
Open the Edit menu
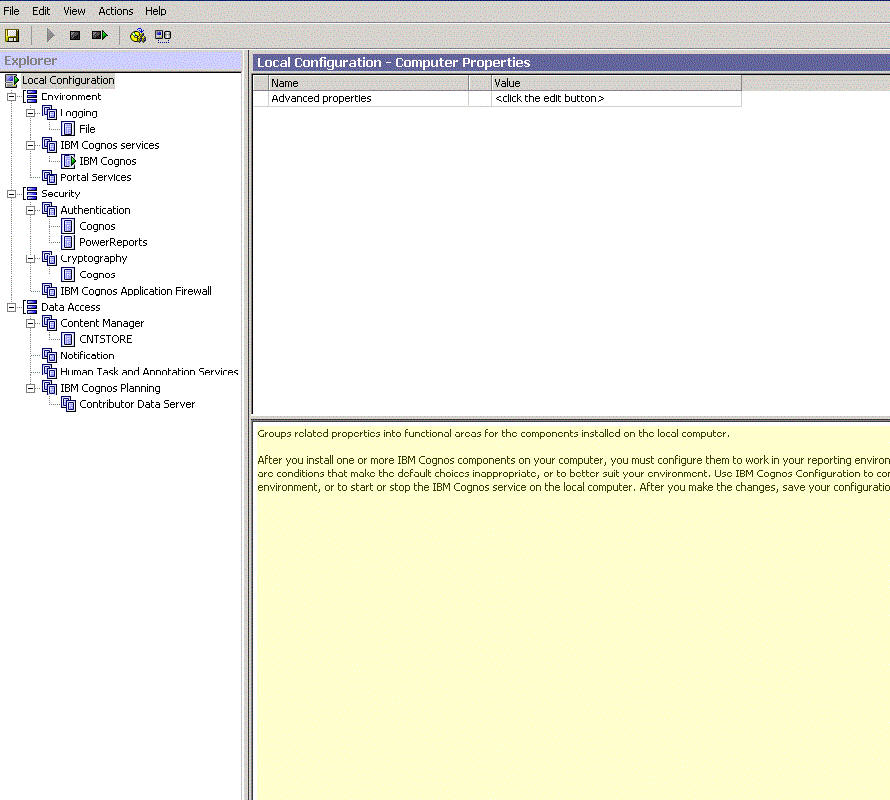(41, 11)
